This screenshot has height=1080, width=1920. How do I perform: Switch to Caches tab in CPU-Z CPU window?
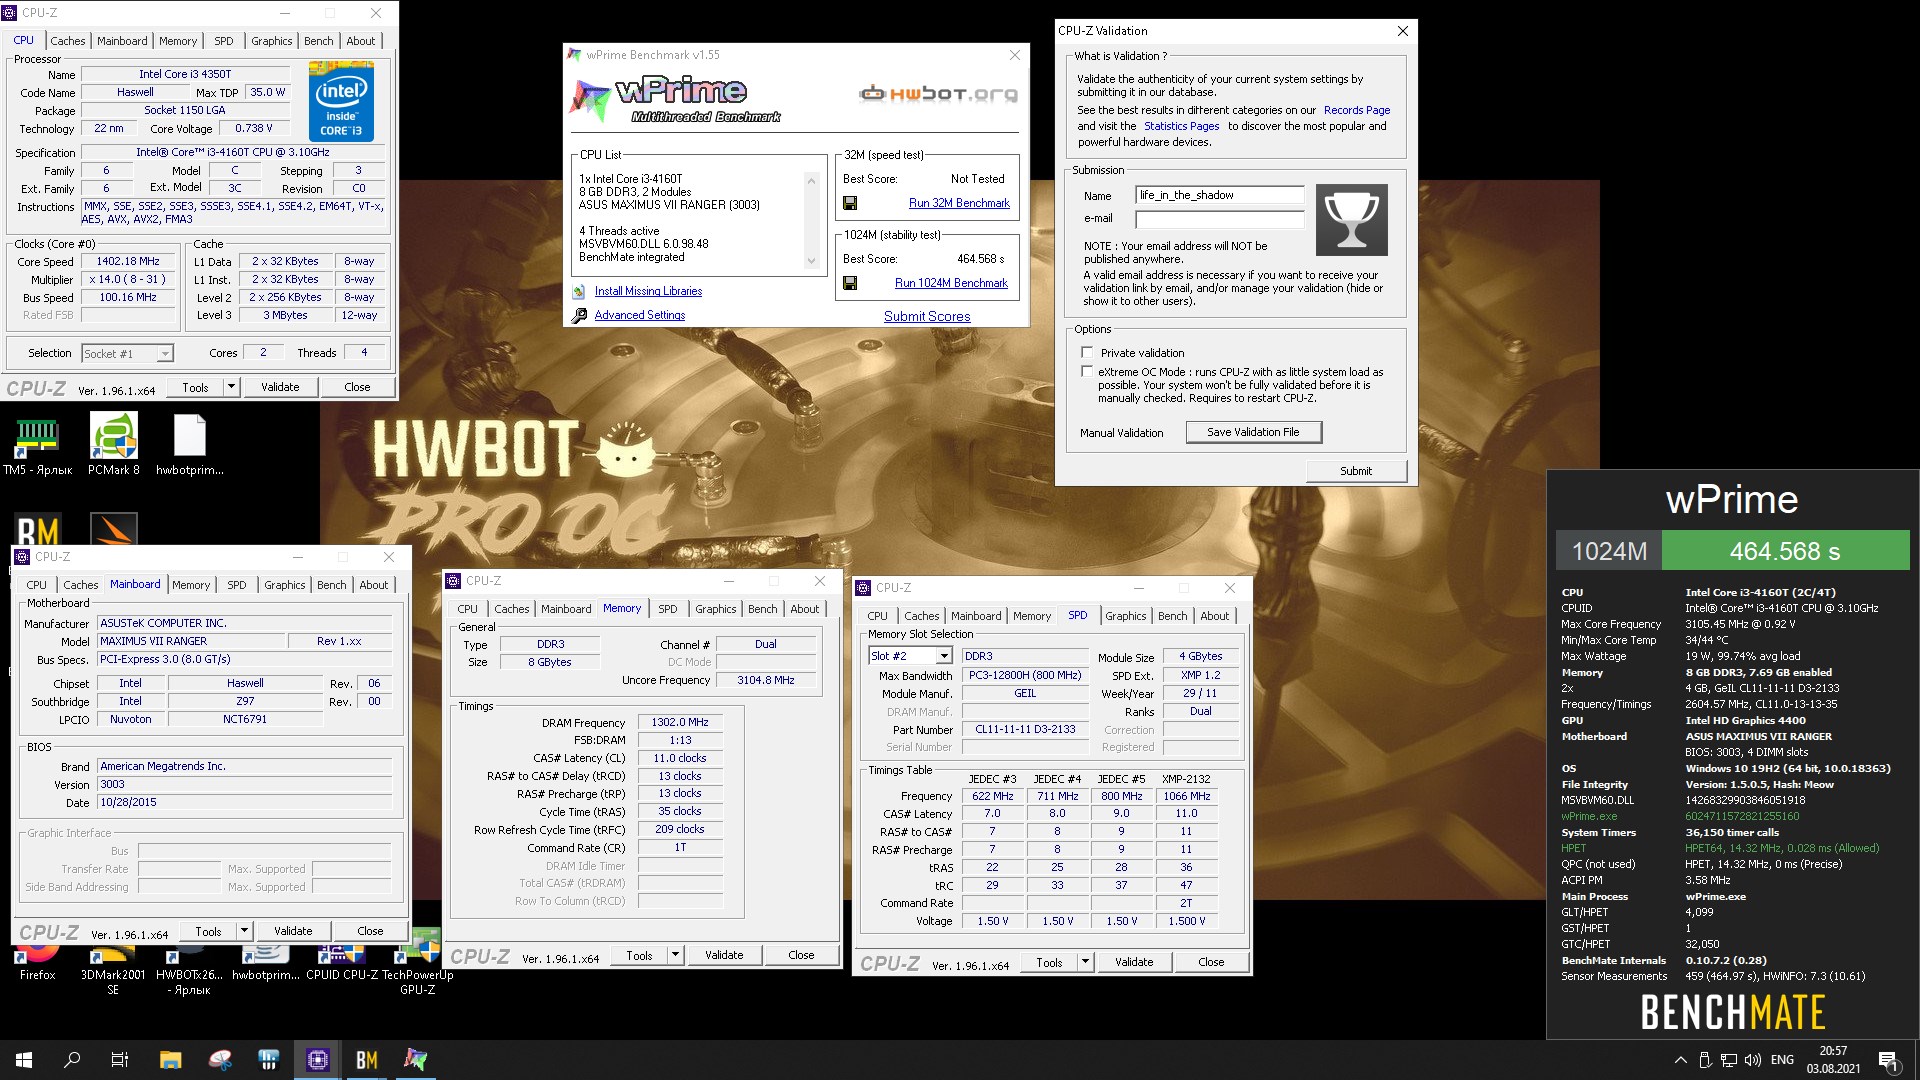click(68, 41)
